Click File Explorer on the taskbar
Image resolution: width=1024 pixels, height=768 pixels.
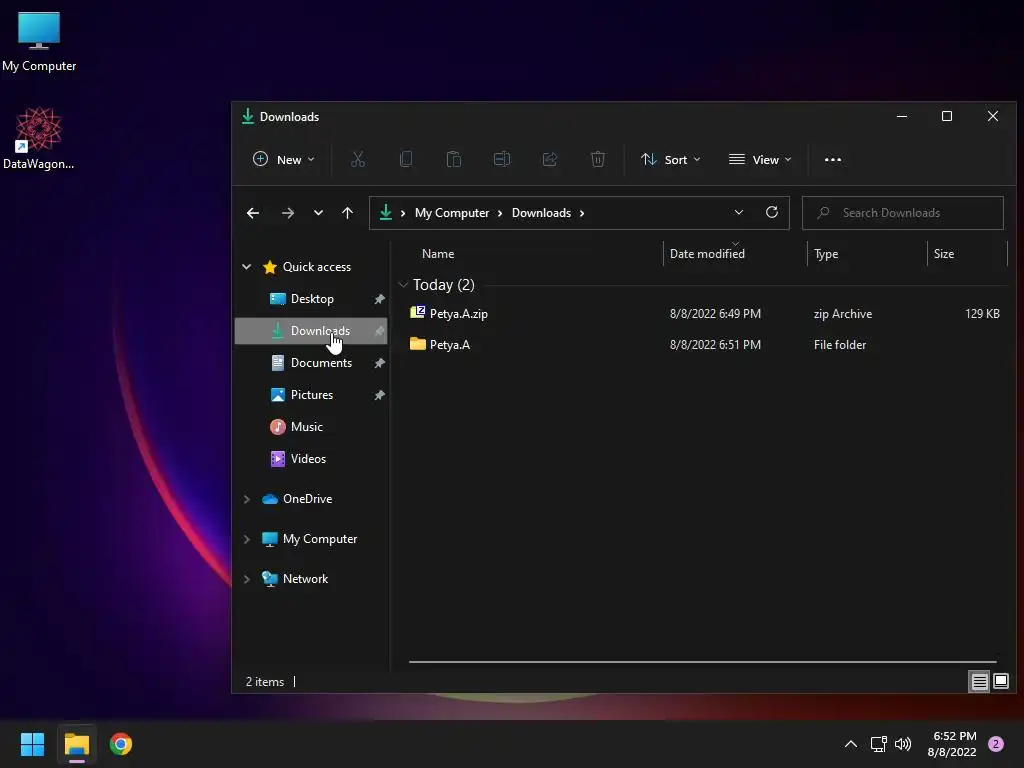point(77,744)
